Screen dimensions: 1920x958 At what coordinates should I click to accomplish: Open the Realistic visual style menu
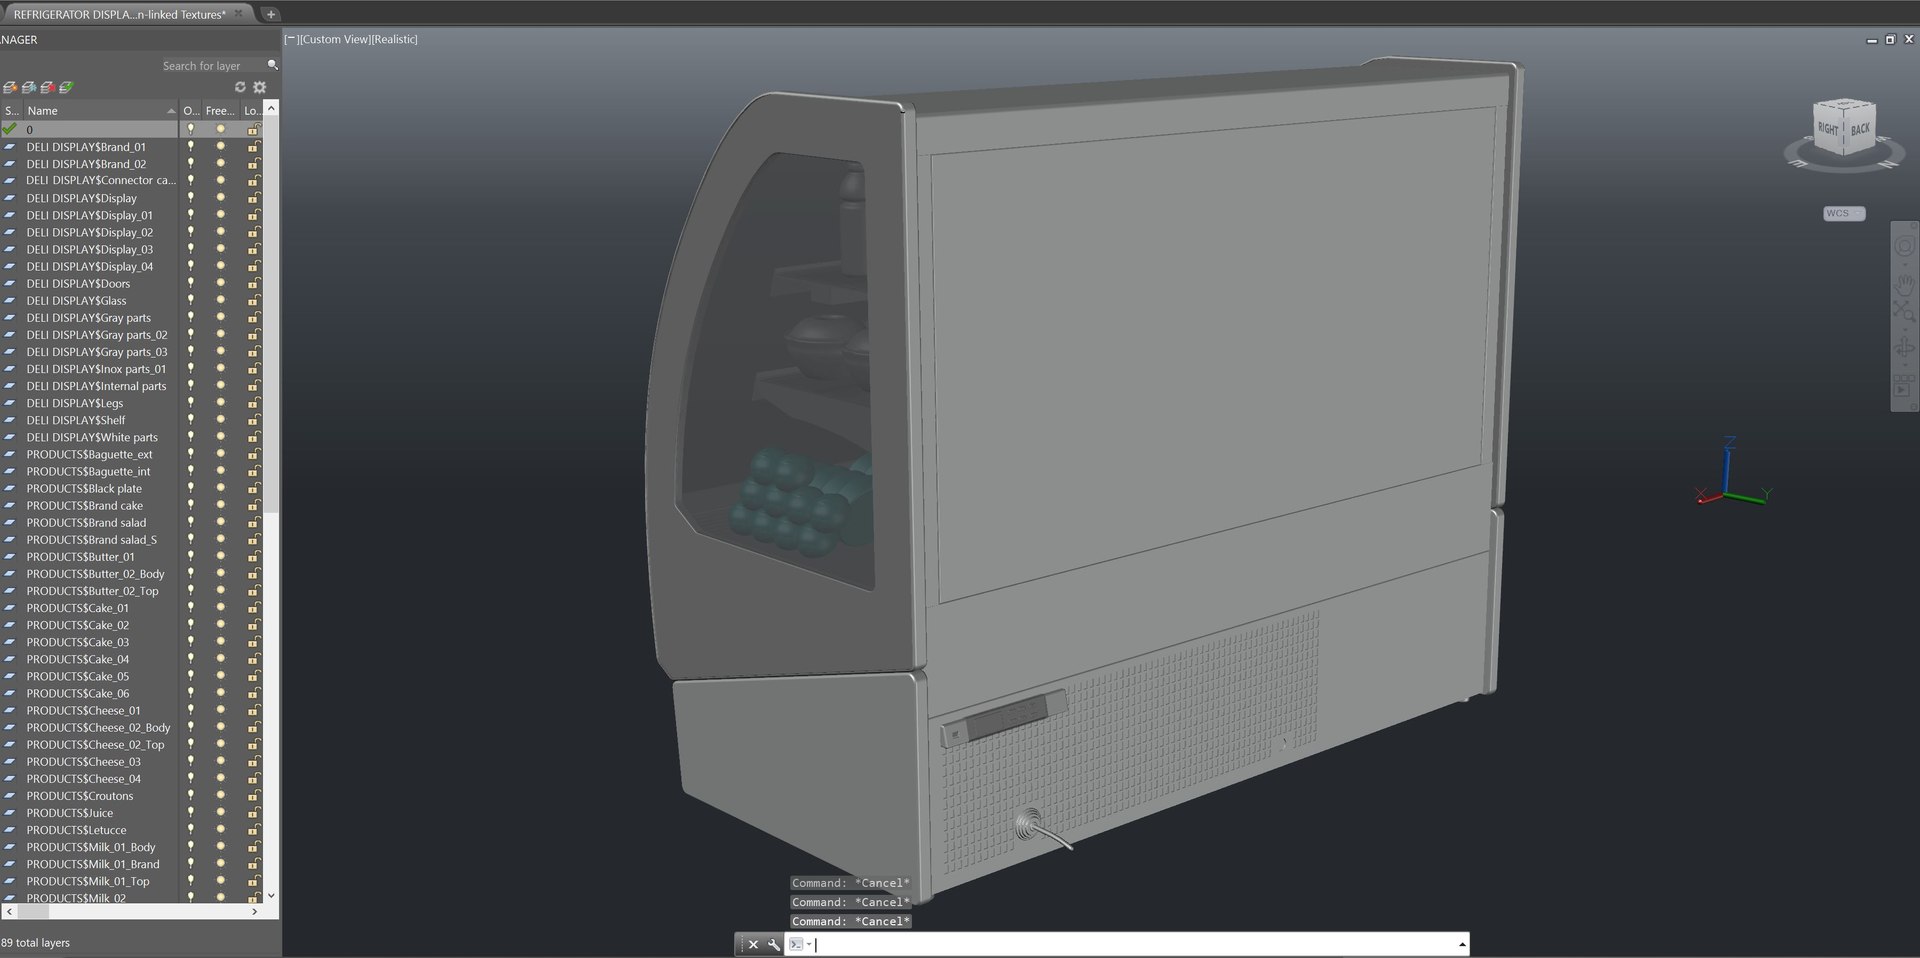click(x=394, y=39)
